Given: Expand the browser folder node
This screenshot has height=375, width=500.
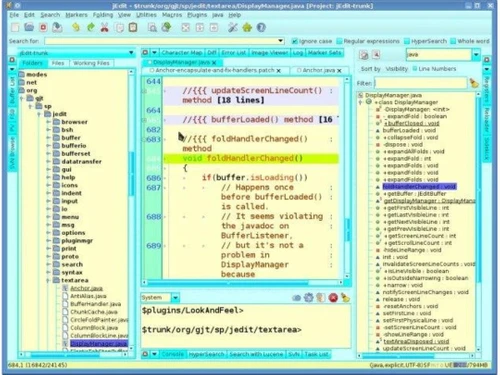Looking at the screenshot, I should [x=48, y=122].
